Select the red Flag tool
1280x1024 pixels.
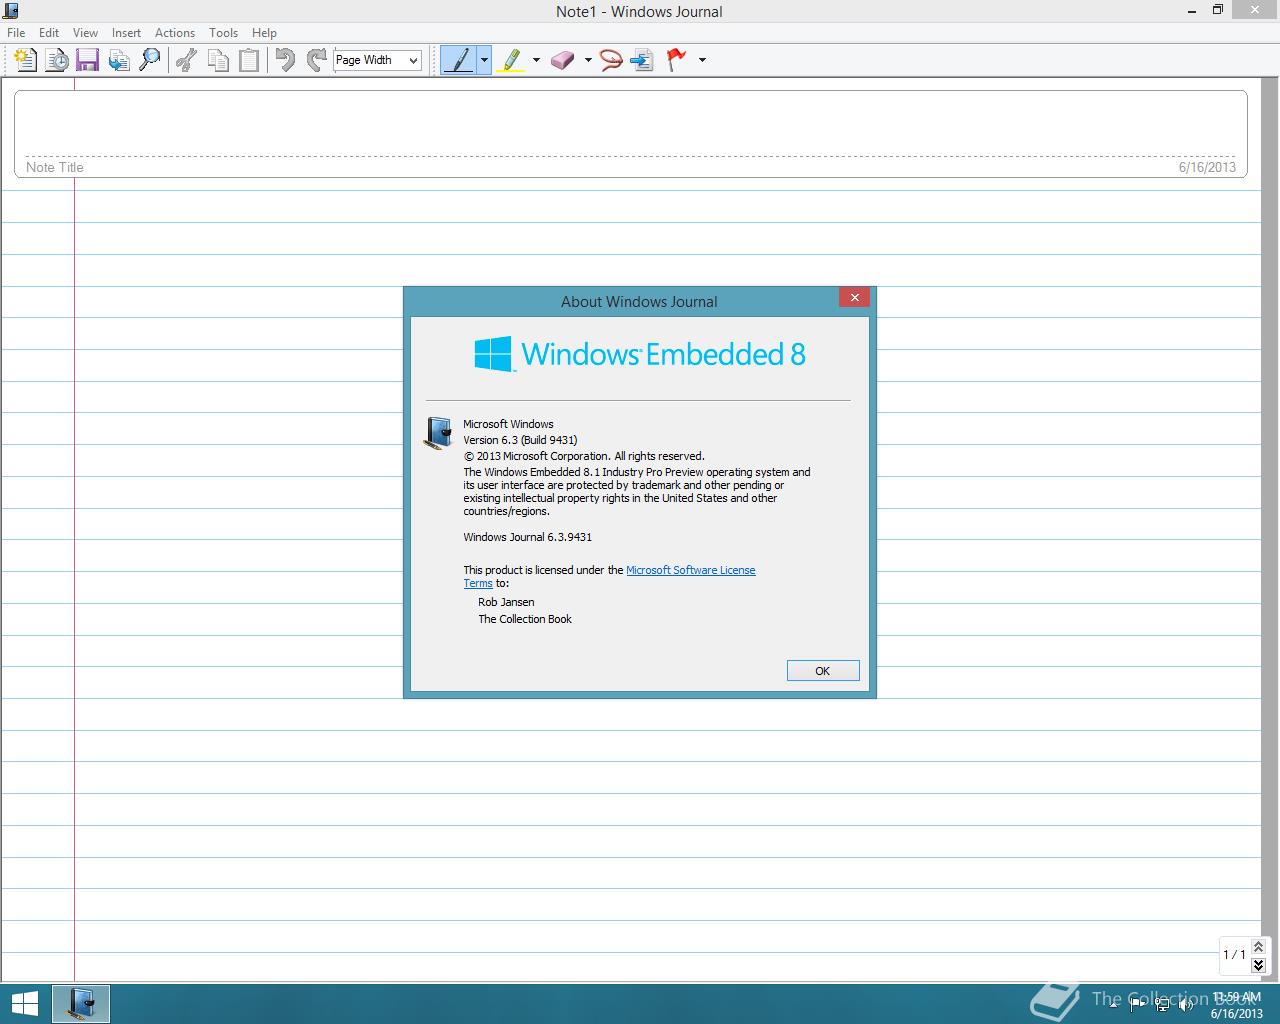tap(677, 60)
